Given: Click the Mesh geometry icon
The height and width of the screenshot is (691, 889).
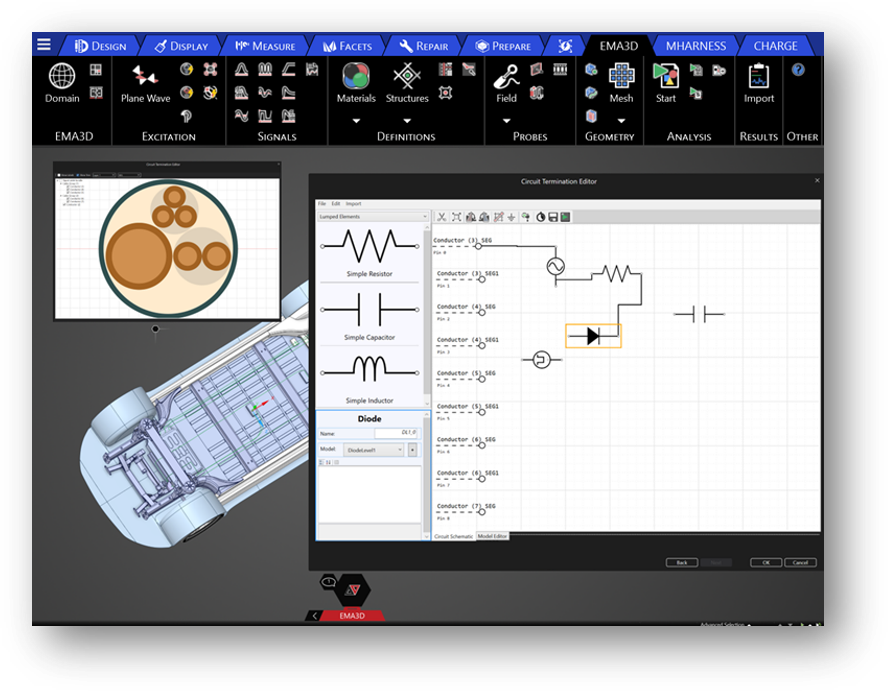Looking at the screenshot, I should click(x=621, y=77).
